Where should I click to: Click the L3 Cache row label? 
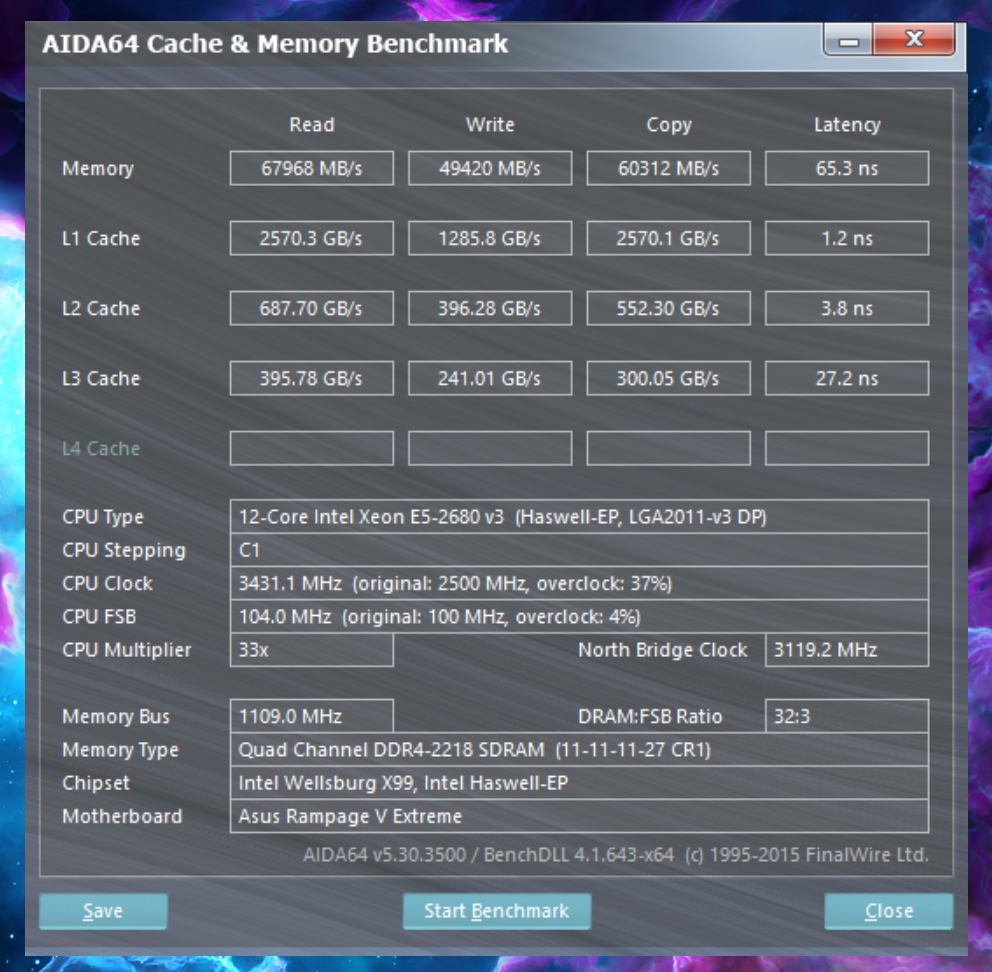pyautogui.click(x=101, y=378)
